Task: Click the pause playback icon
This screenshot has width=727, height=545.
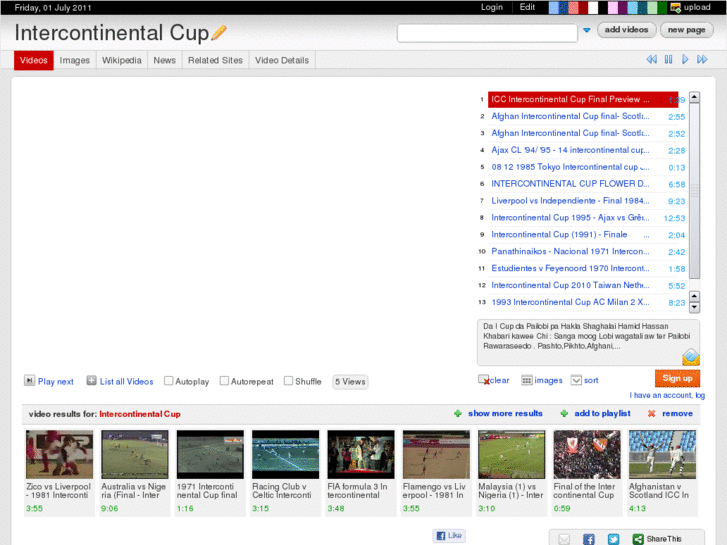Action: [668, 60]
